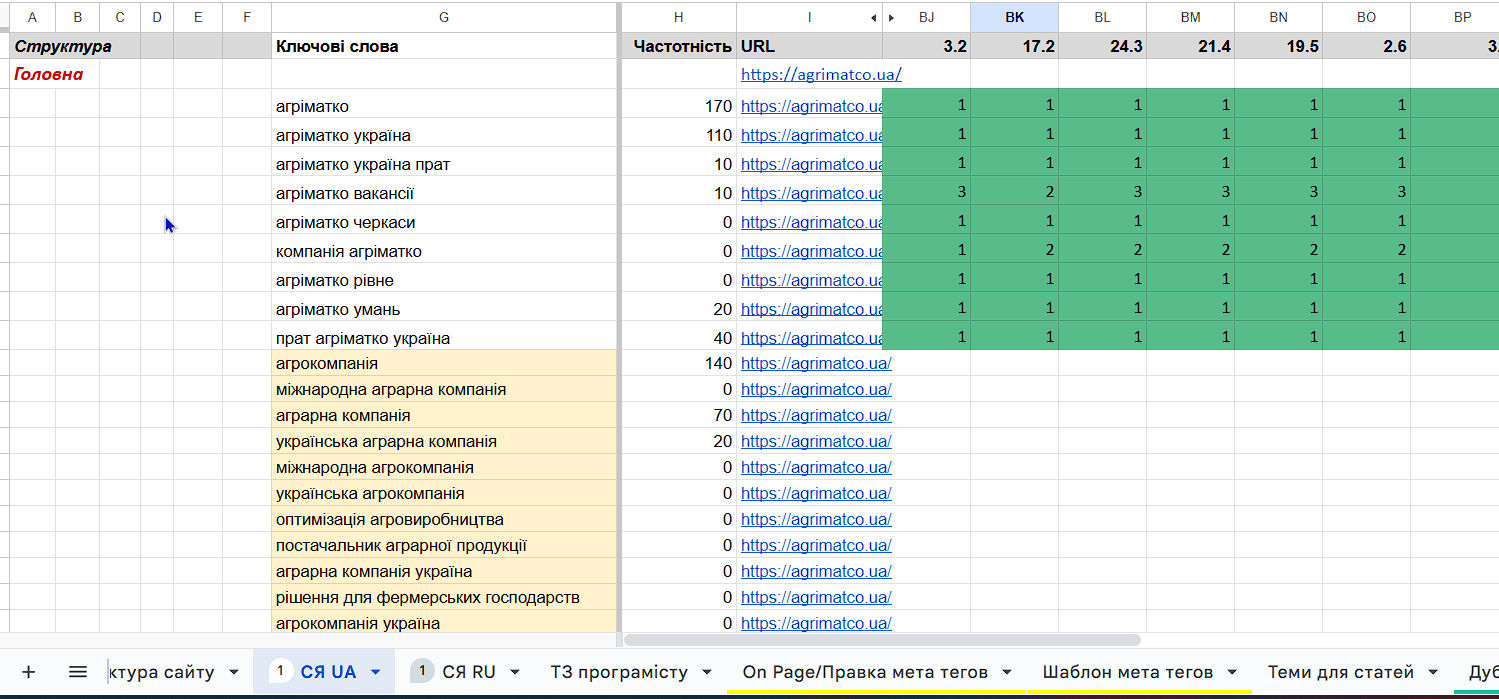Select keyword cell постачальник аграрної продукції
1499x699 pixels.
coord(444,546)
